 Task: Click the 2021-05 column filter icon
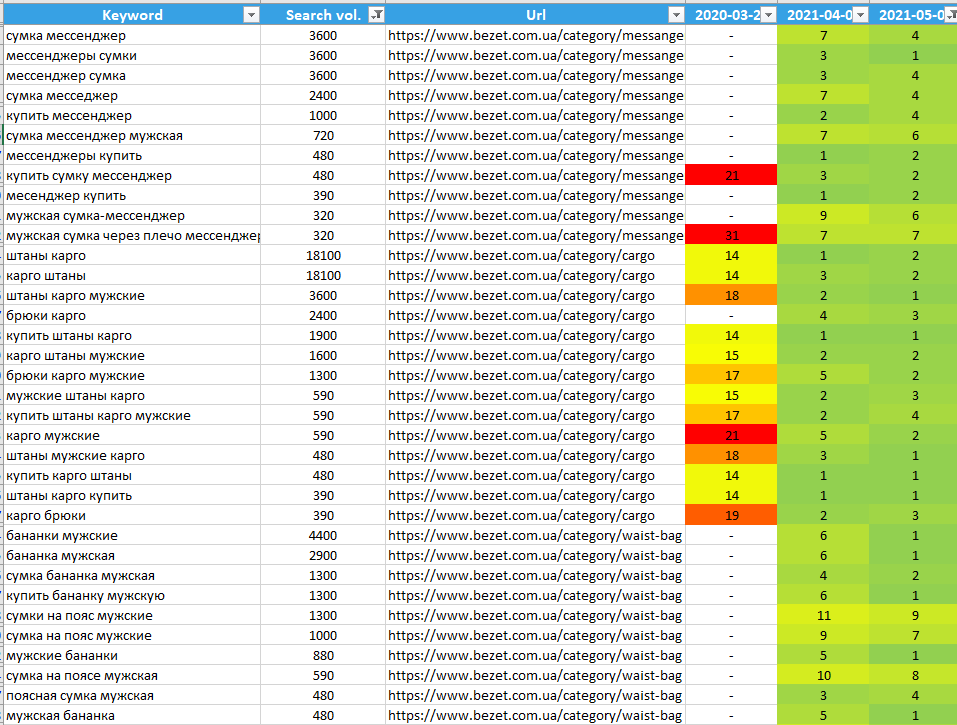click(949, 15)
